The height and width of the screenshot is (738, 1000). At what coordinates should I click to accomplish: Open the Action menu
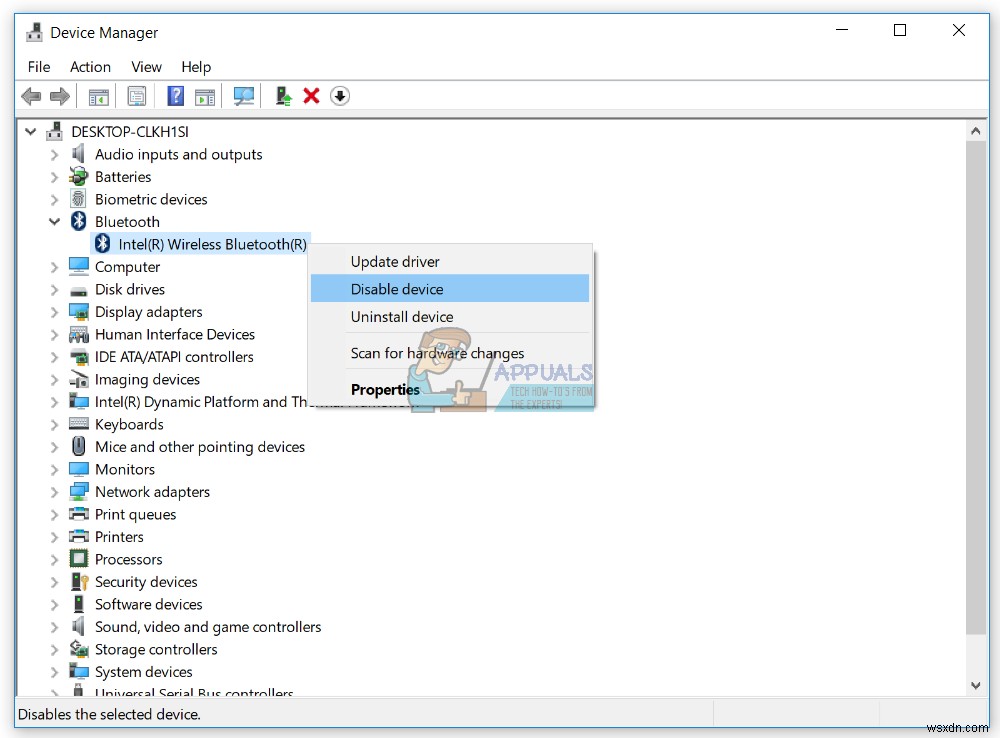click(90, 66)
